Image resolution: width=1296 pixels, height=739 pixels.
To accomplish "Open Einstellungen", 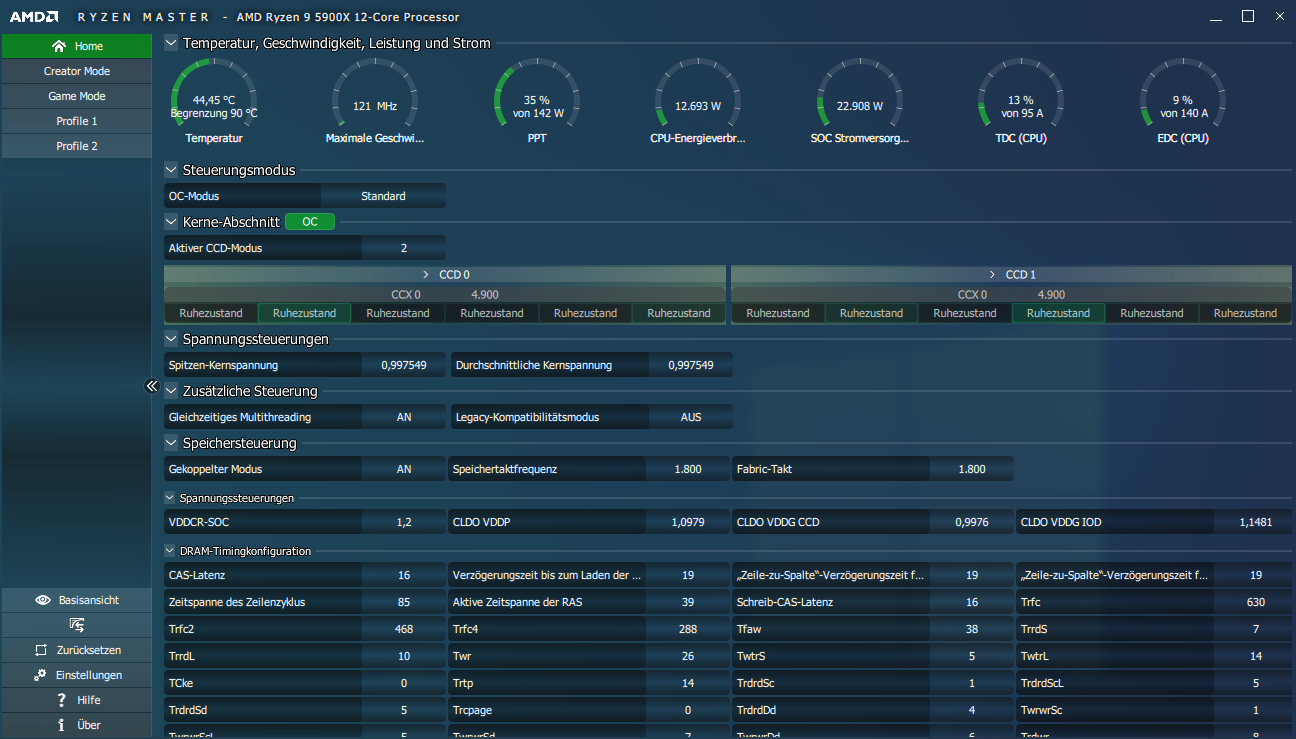I will coord(77,675).
